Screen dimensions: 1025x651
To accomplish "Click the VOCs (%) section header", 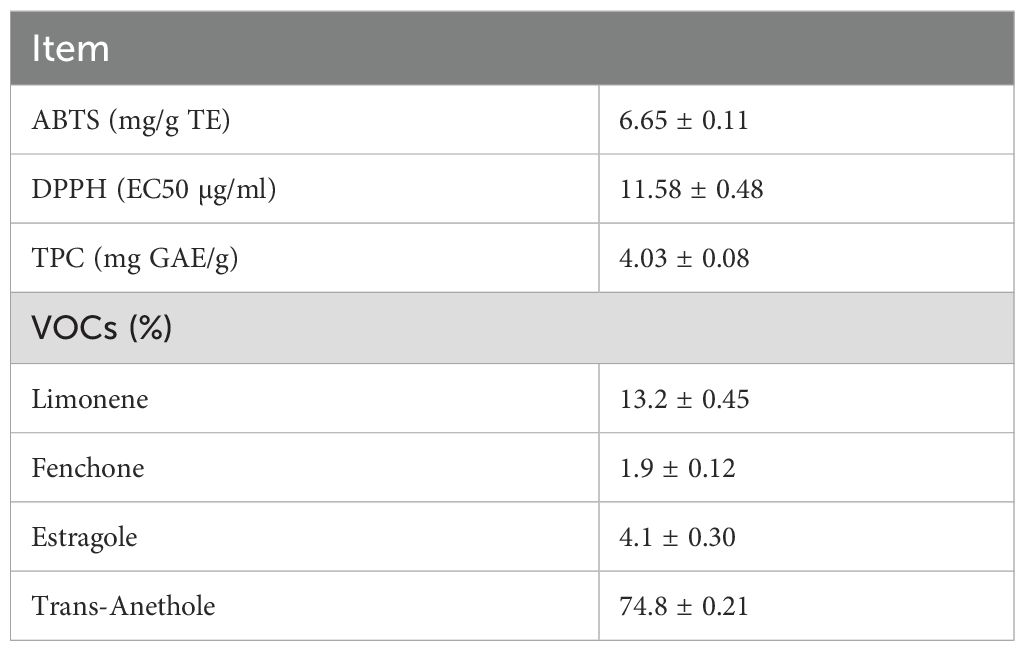I will 102,328.
